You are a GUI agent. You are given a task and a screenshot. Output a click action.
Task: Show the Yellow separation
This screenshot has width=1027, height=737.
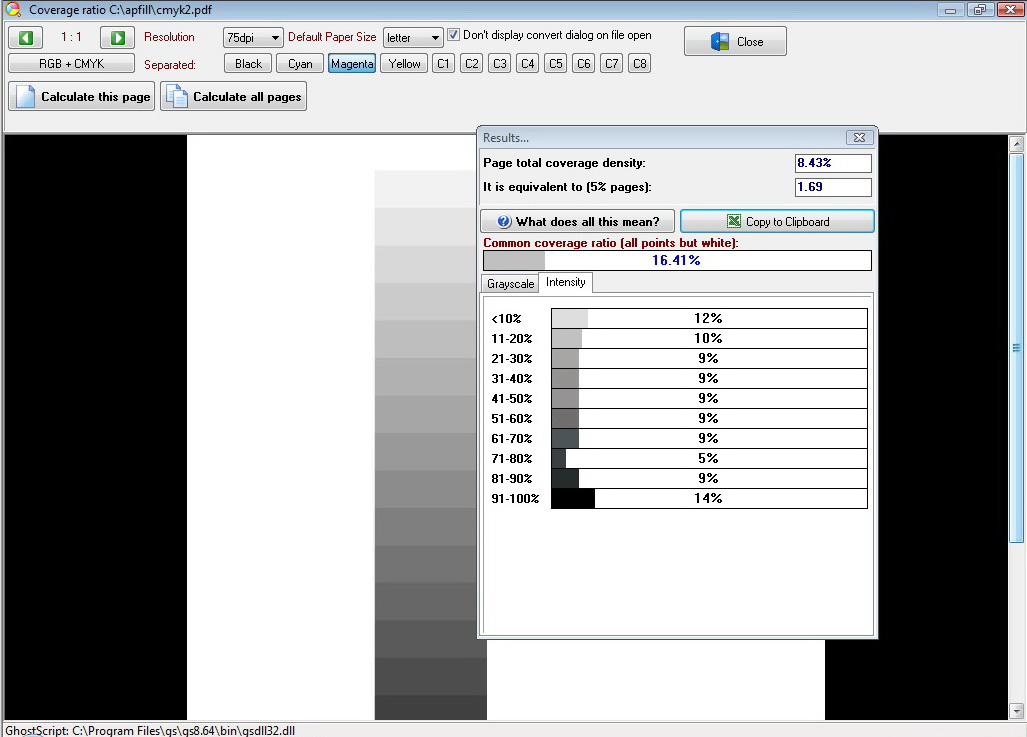404,64
